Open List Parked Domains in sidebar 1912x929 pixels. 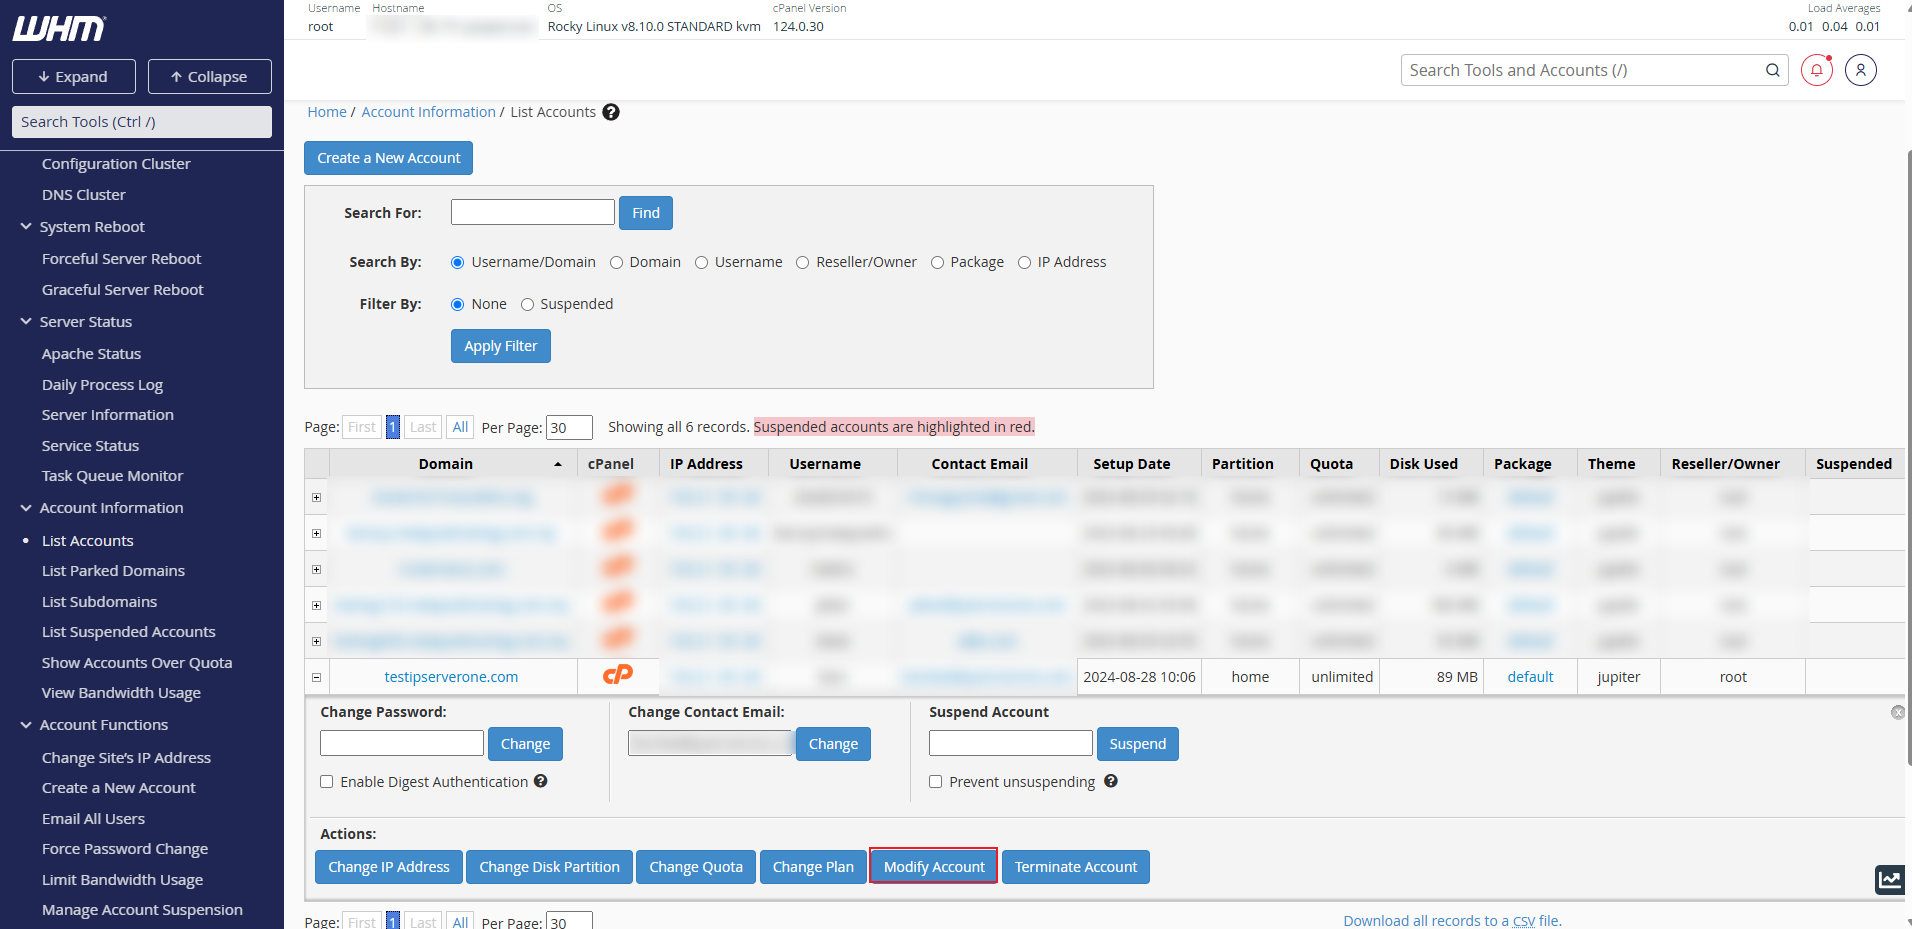click(113, 571)
